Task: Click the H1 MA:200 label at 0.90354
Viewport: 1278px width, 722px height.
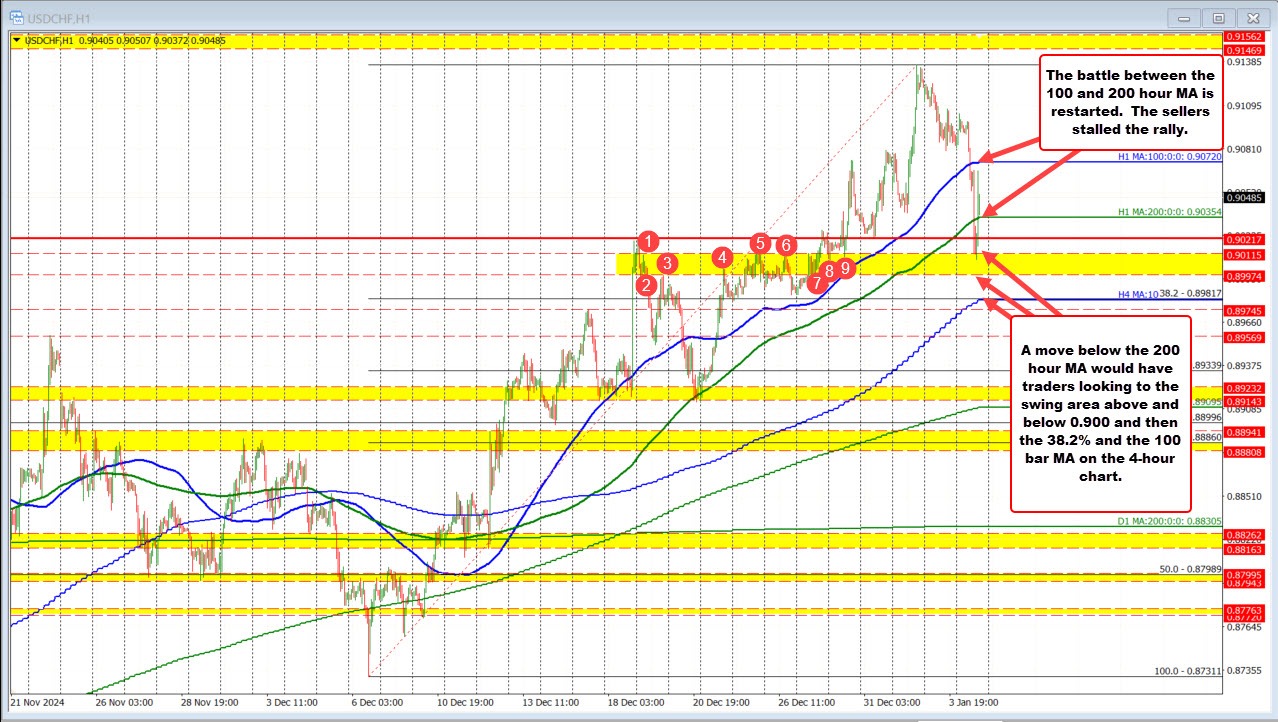Action: pyautogui.click(x=1170, y=213)
